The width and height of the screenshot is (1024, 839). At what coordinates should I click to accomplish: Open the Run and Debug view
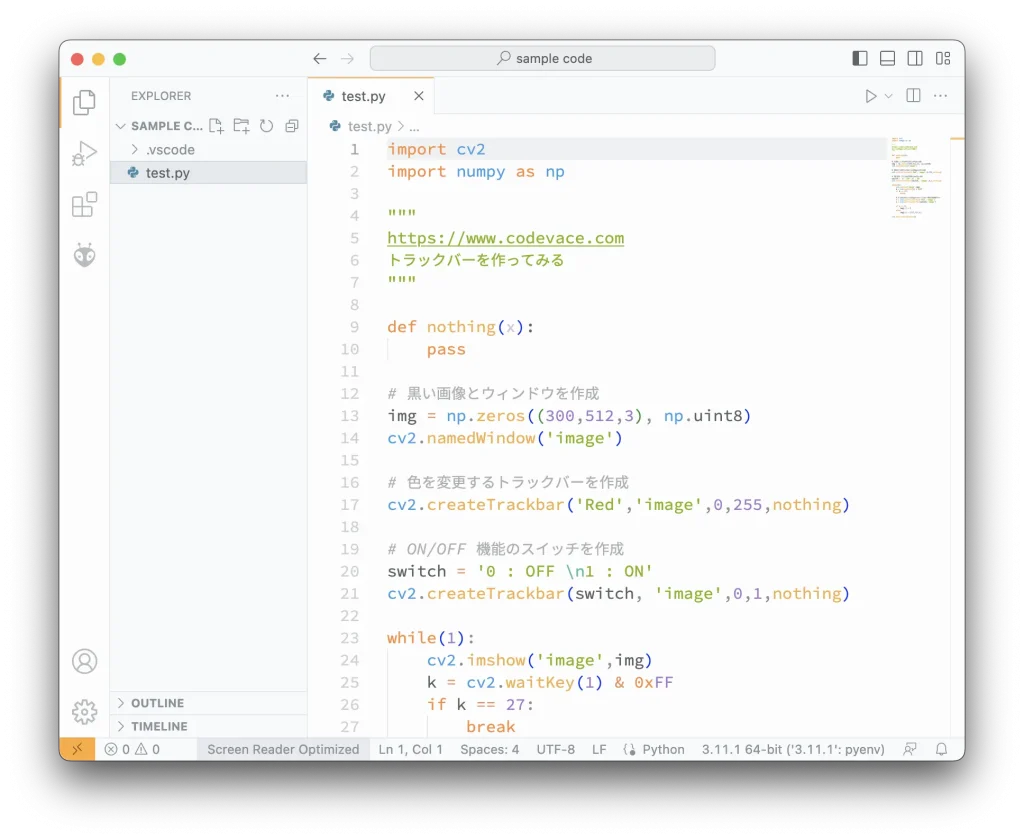[84, 152]
